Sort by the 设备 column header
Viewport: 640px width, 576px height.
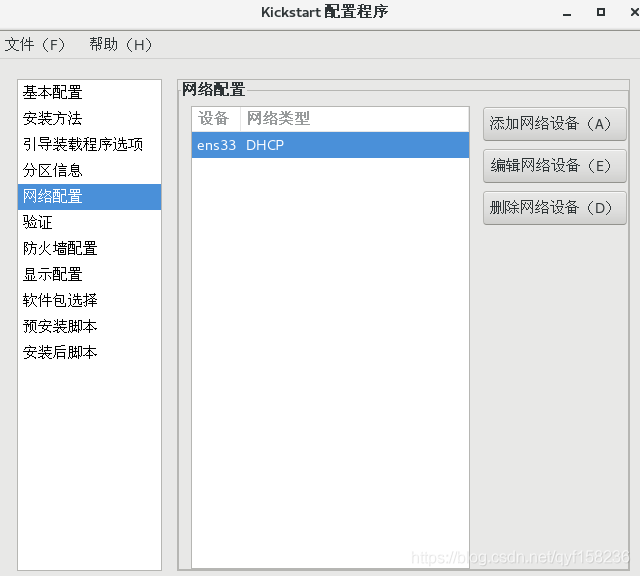pos(216,119)
